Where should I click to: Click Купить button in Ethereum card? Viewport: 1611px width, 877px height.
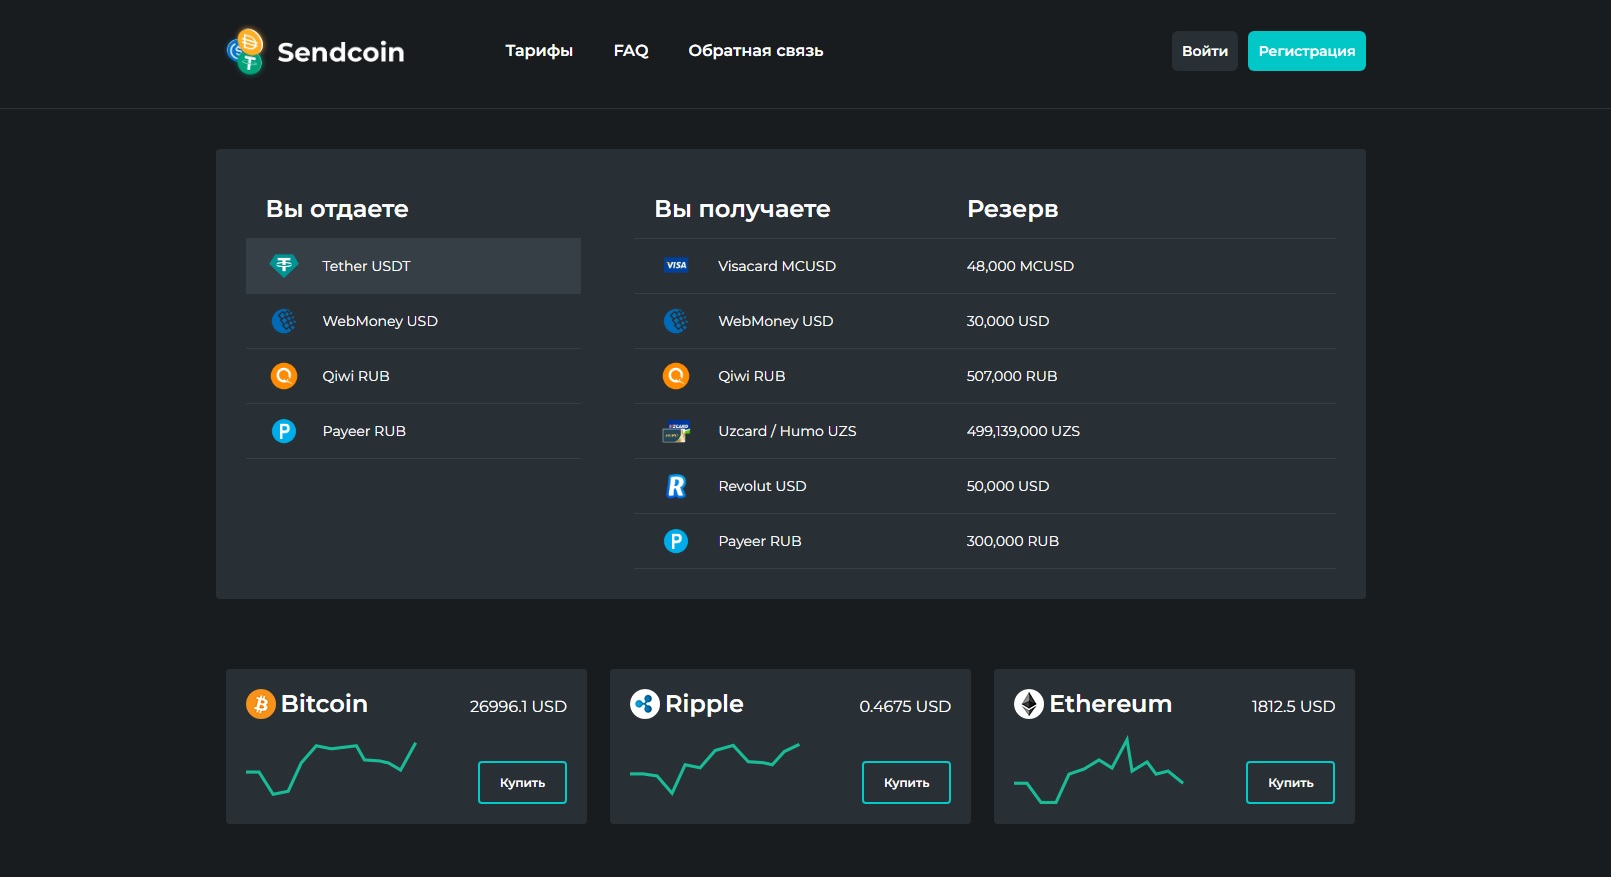pyautogui.click(x=1290, y=783)
